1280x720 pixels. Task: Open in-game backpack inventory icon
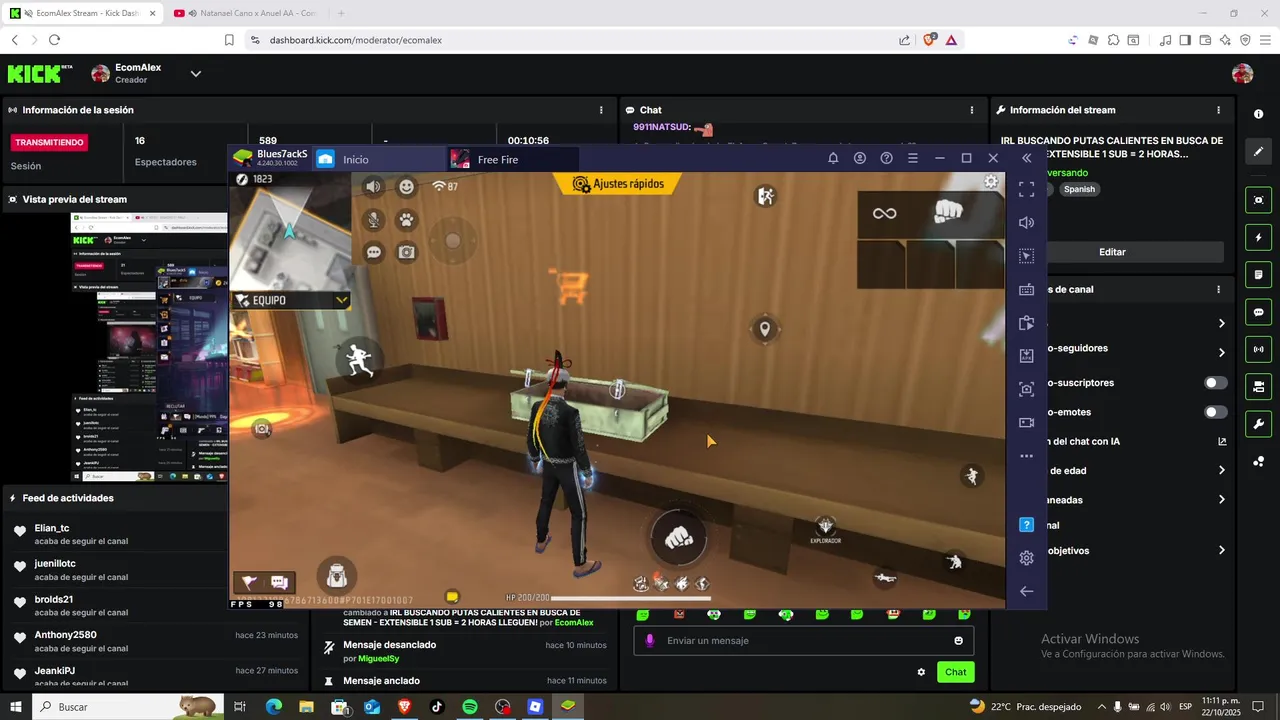(336, 574)
